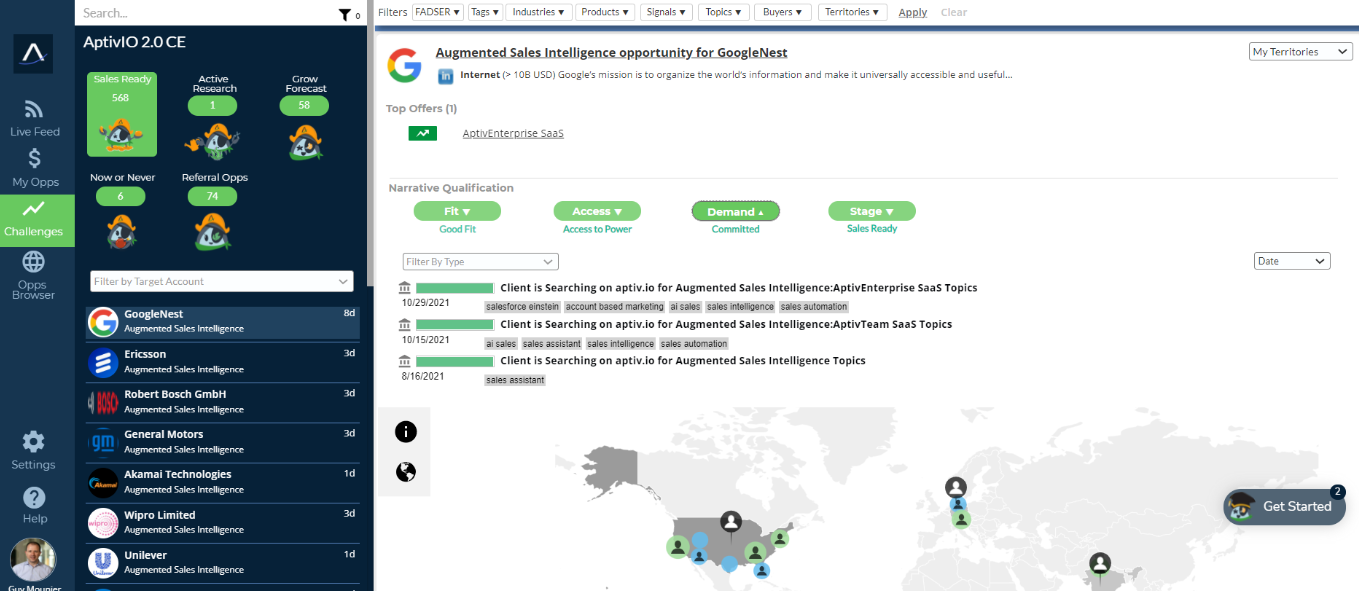This screenshot has width=1359, height=591.
Task: Click the info circle icon above map
Action: click(x=406, y=432)
